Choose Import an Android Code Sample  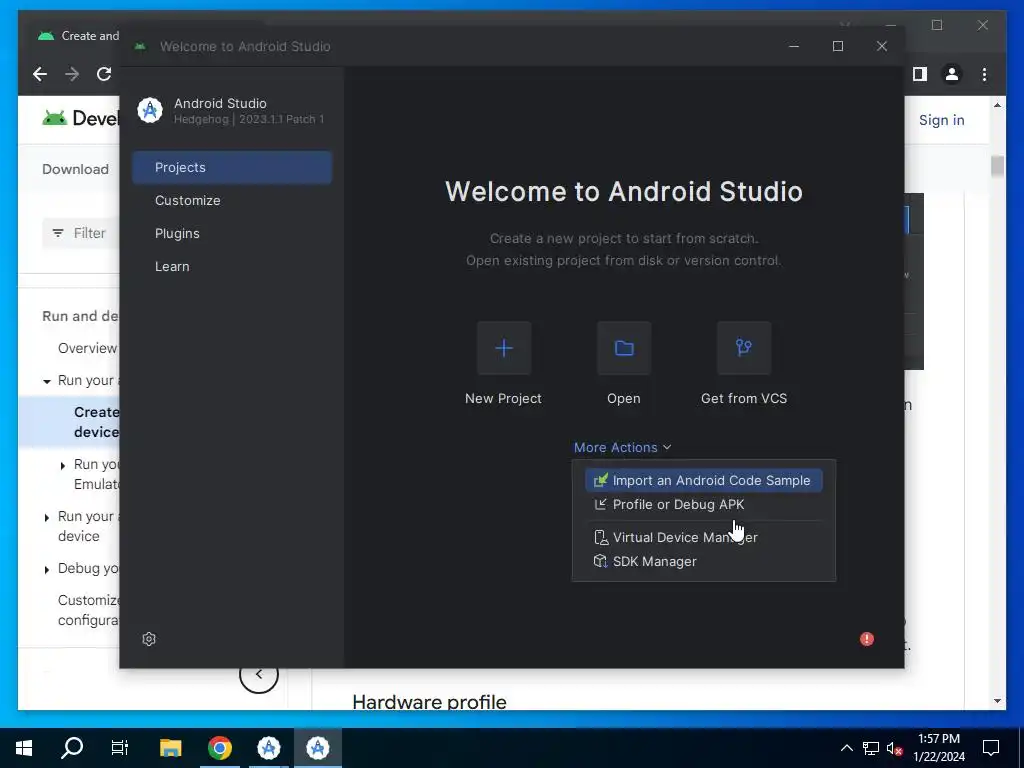pyautogui.click(x=703, y=481)
